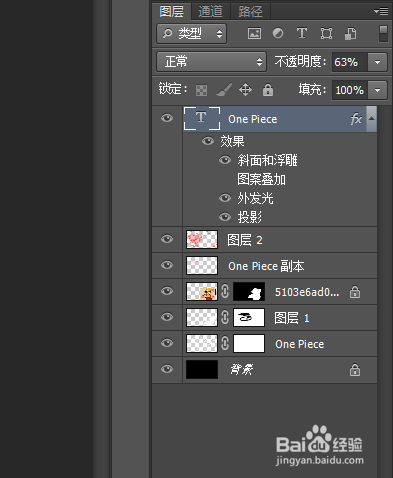393x478 pixels.
Task: Hide the 斜面和浮雕 effect
Action: pyautogui.click(x=225, y=160)
